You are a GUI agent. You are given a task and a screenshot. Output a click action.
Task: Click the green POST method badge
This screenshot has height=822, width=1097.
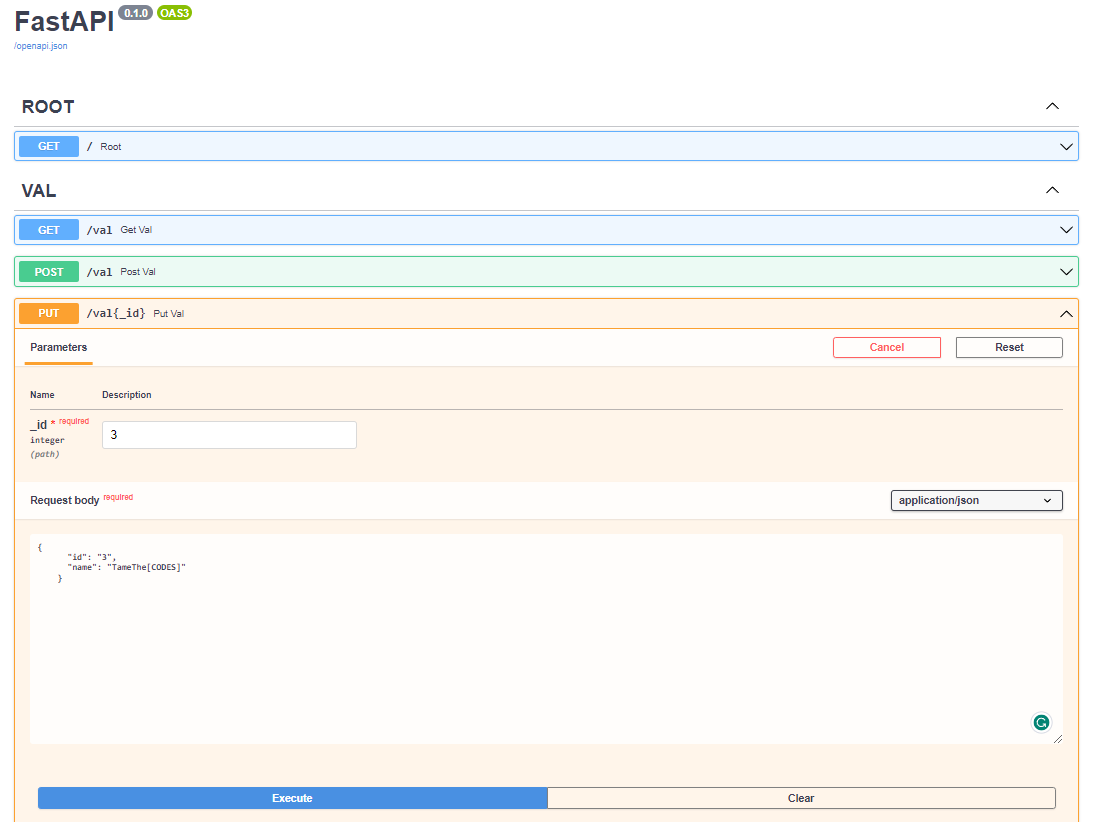click(x=49, y=272)
